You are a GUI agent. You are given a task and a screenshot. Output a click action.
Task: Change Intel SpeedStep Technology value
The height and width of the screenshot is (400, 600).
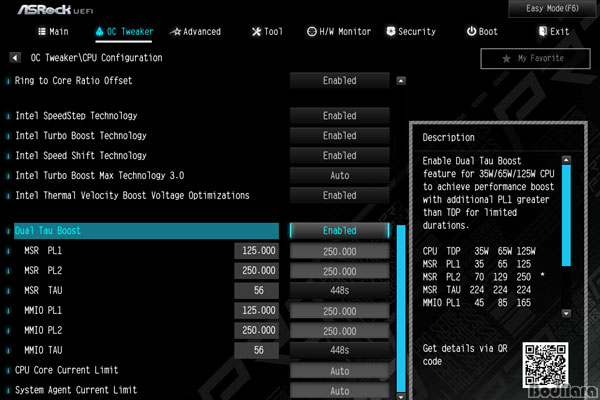339,116
